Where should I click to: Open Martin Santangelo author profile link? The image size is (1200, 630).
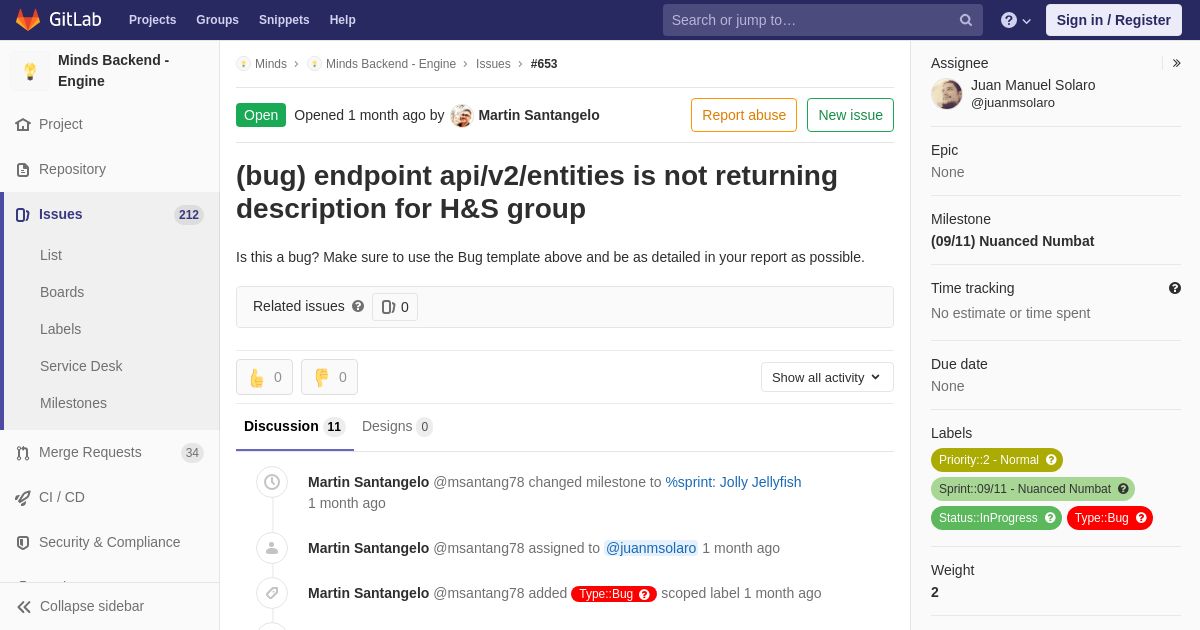pyautogui.click(x=539, y=115)
